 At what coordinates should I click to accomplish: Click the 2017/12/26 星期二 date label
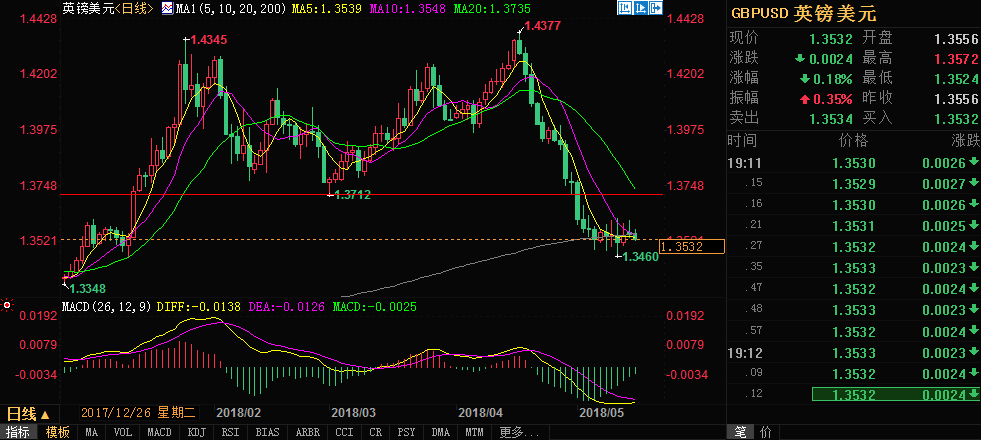tap(139, 414)
